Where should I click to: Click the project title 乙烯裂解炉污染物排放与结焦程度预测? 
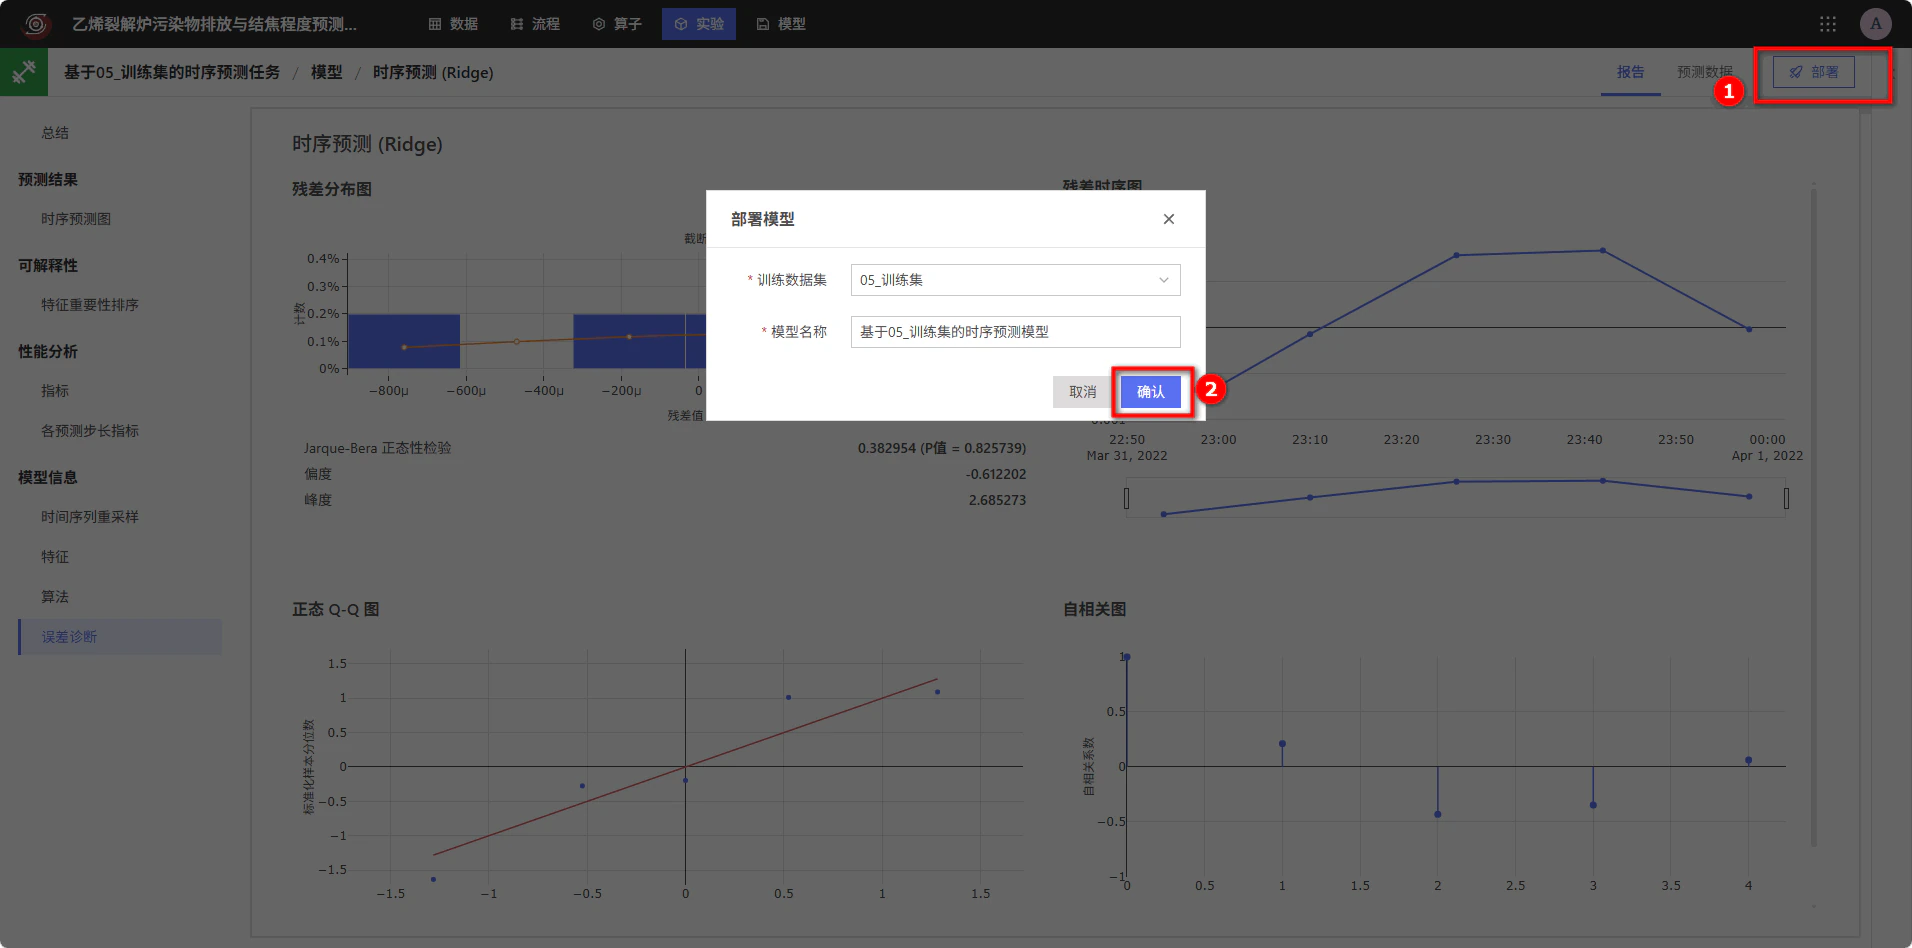pos(214,24)
